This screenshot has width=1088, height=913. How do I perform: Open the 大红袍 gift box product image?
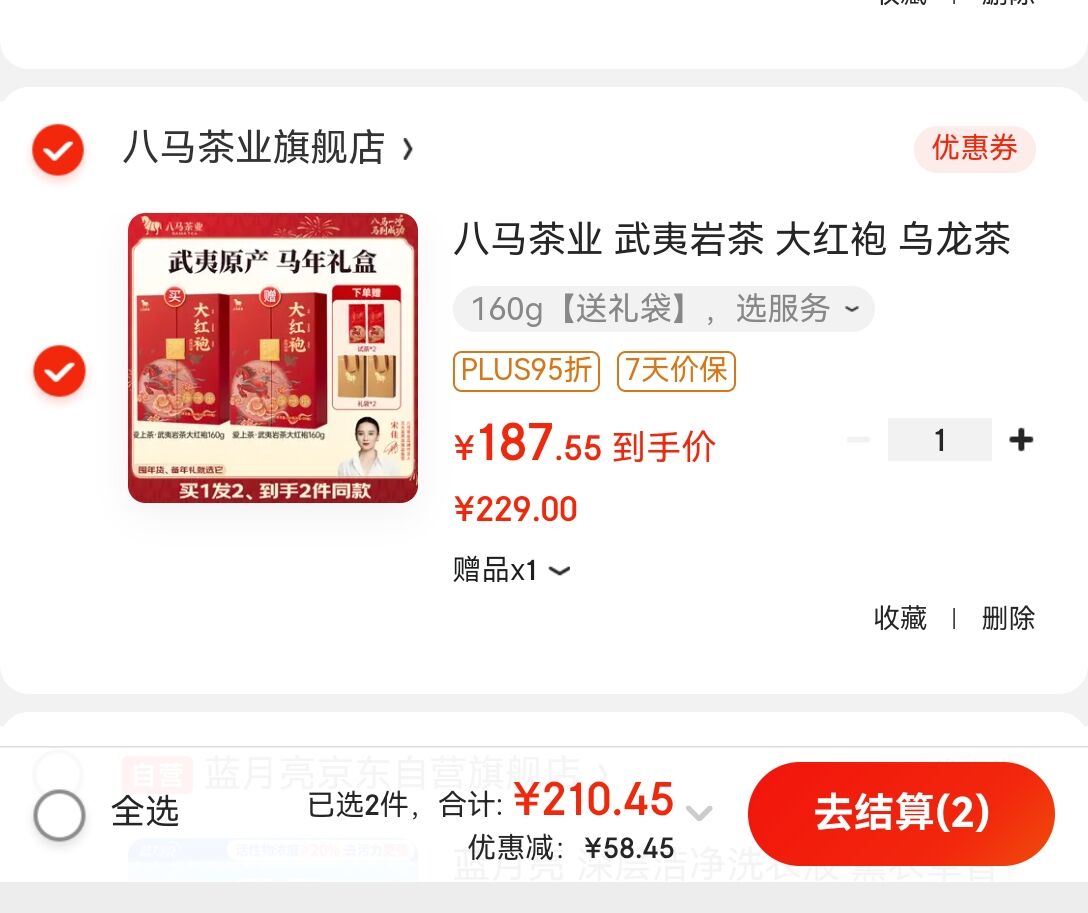(x=273, y=358)
